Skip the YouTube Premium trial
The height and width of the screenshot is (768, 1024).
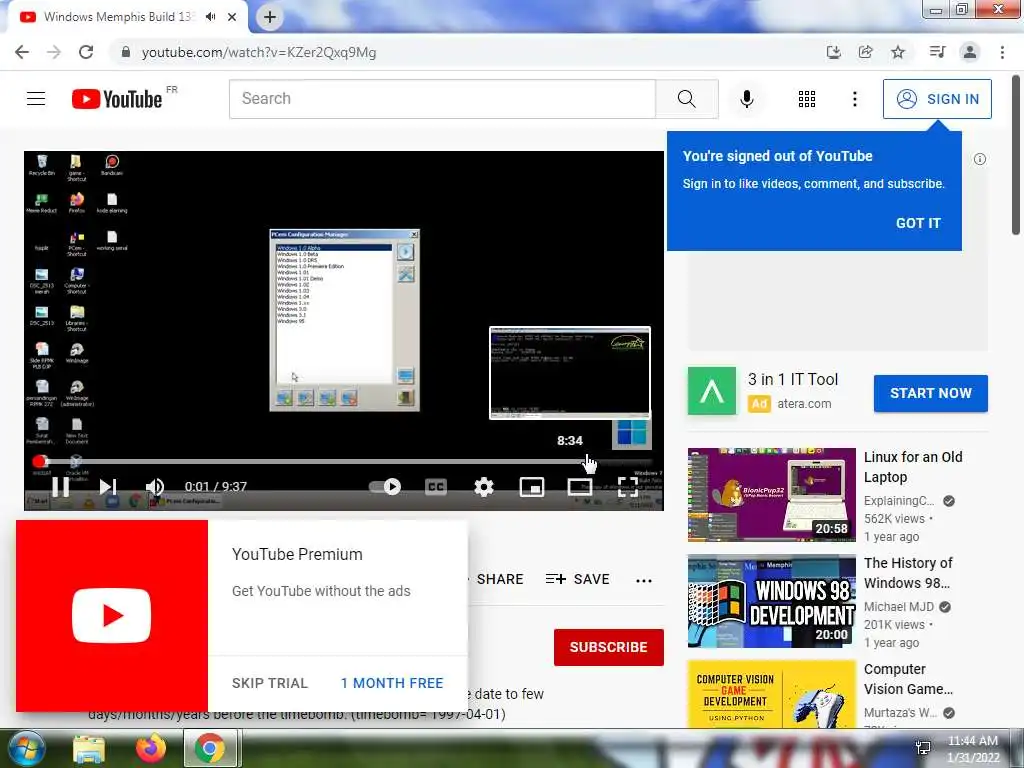[270, 683]
